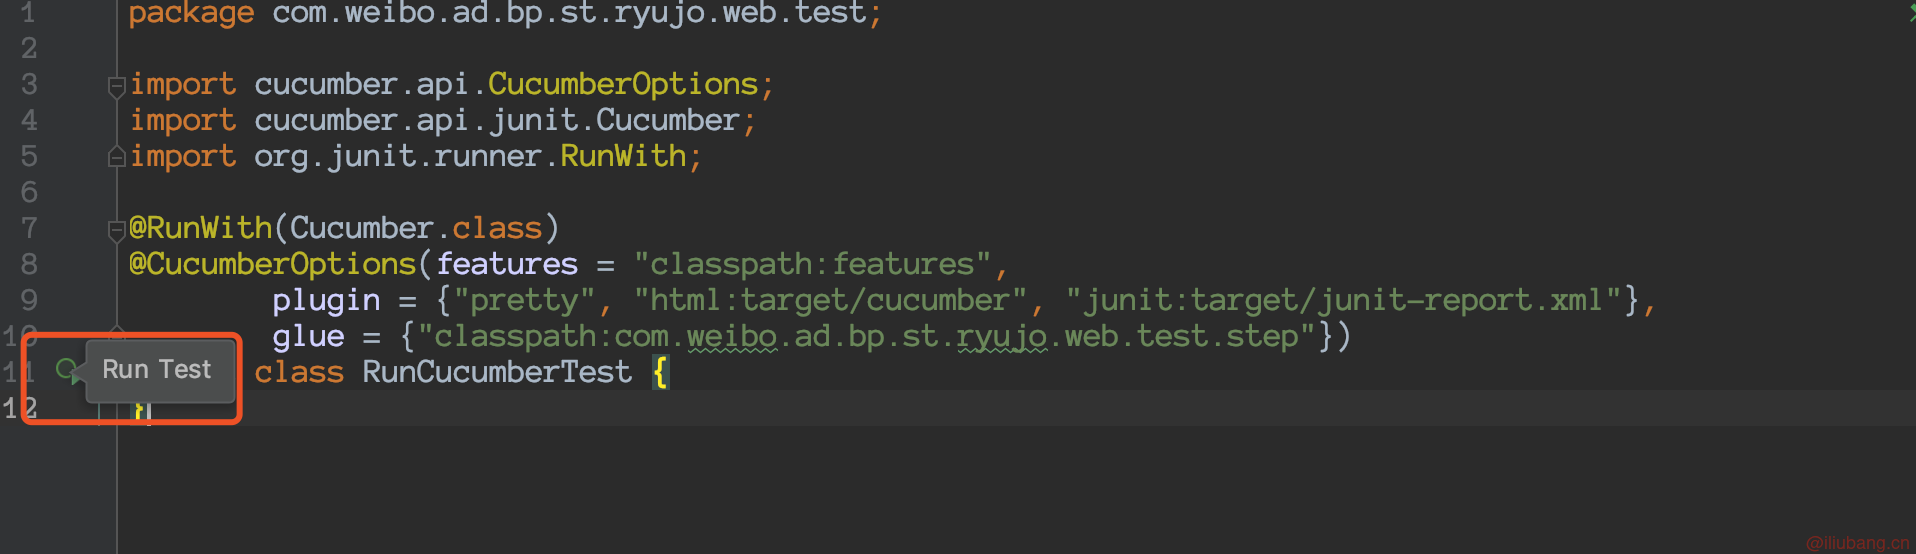The image size is (1916, 554).
Task: Click RunWith in the org.junit.runner import
Action: coord(623,156)
